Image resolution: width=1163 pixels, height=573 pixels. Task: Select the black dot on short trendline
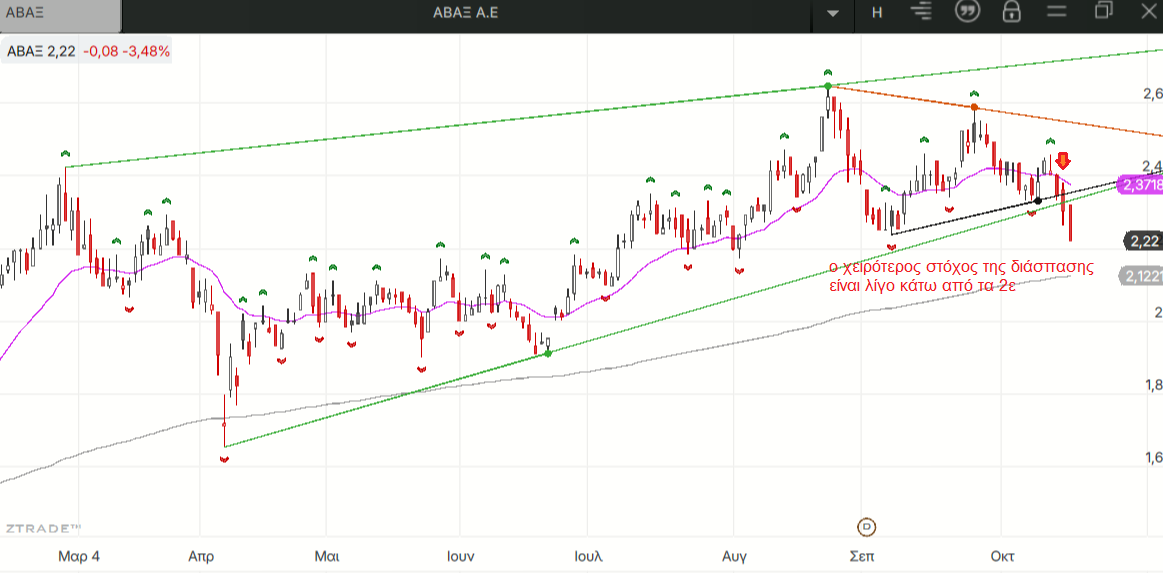tap(1037, 201)
